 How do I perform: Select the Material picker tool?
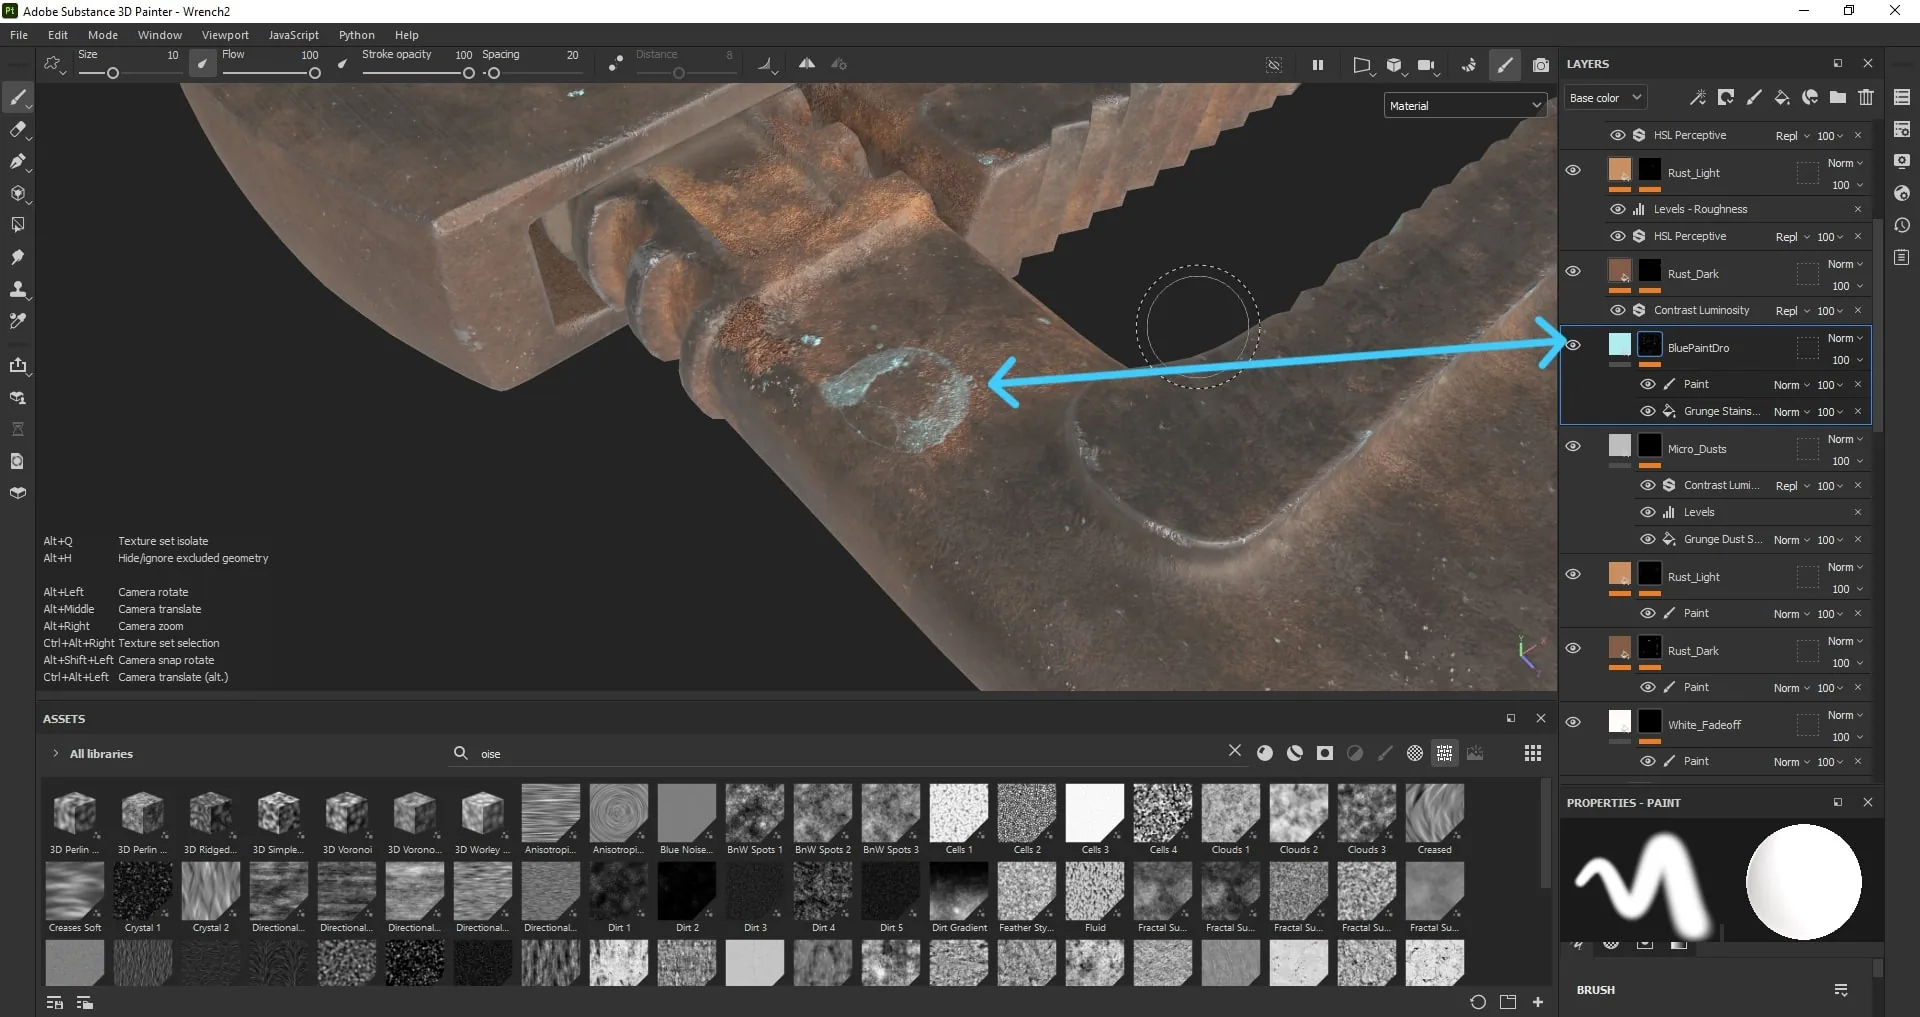point(18,322)
